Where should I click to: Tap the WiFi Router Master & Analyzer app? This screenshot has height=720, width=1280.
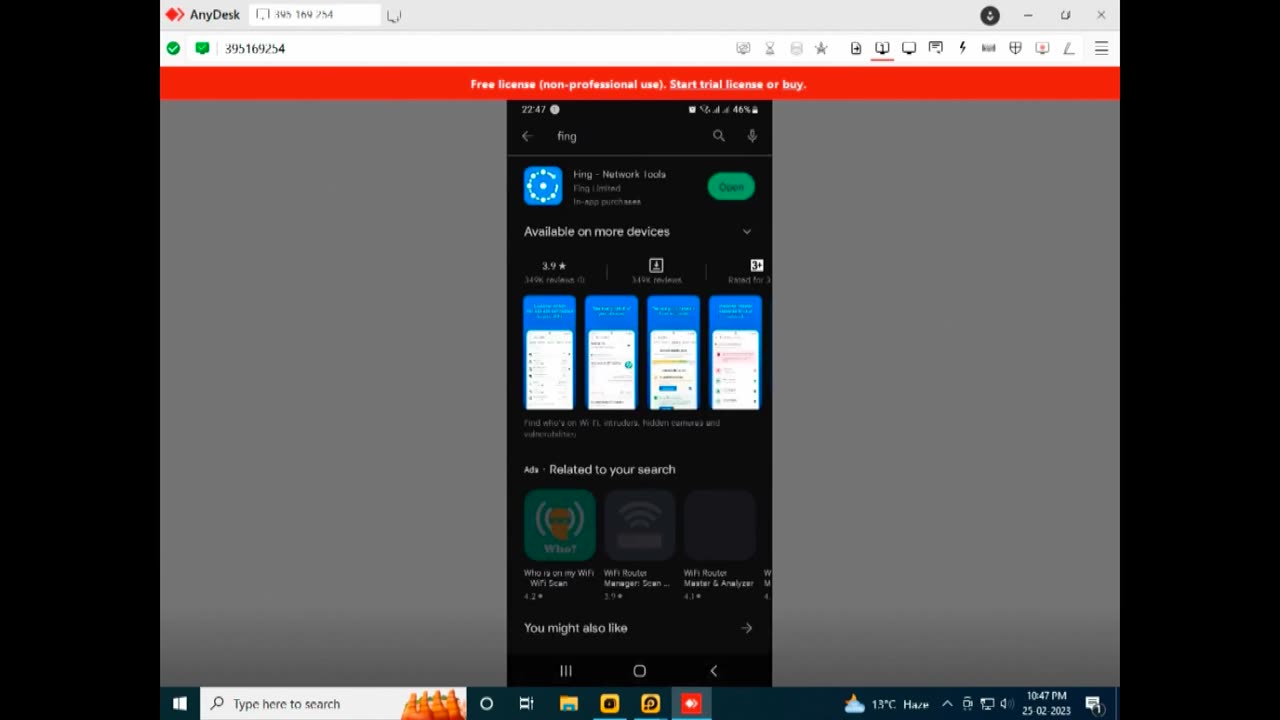coord(719,545)
